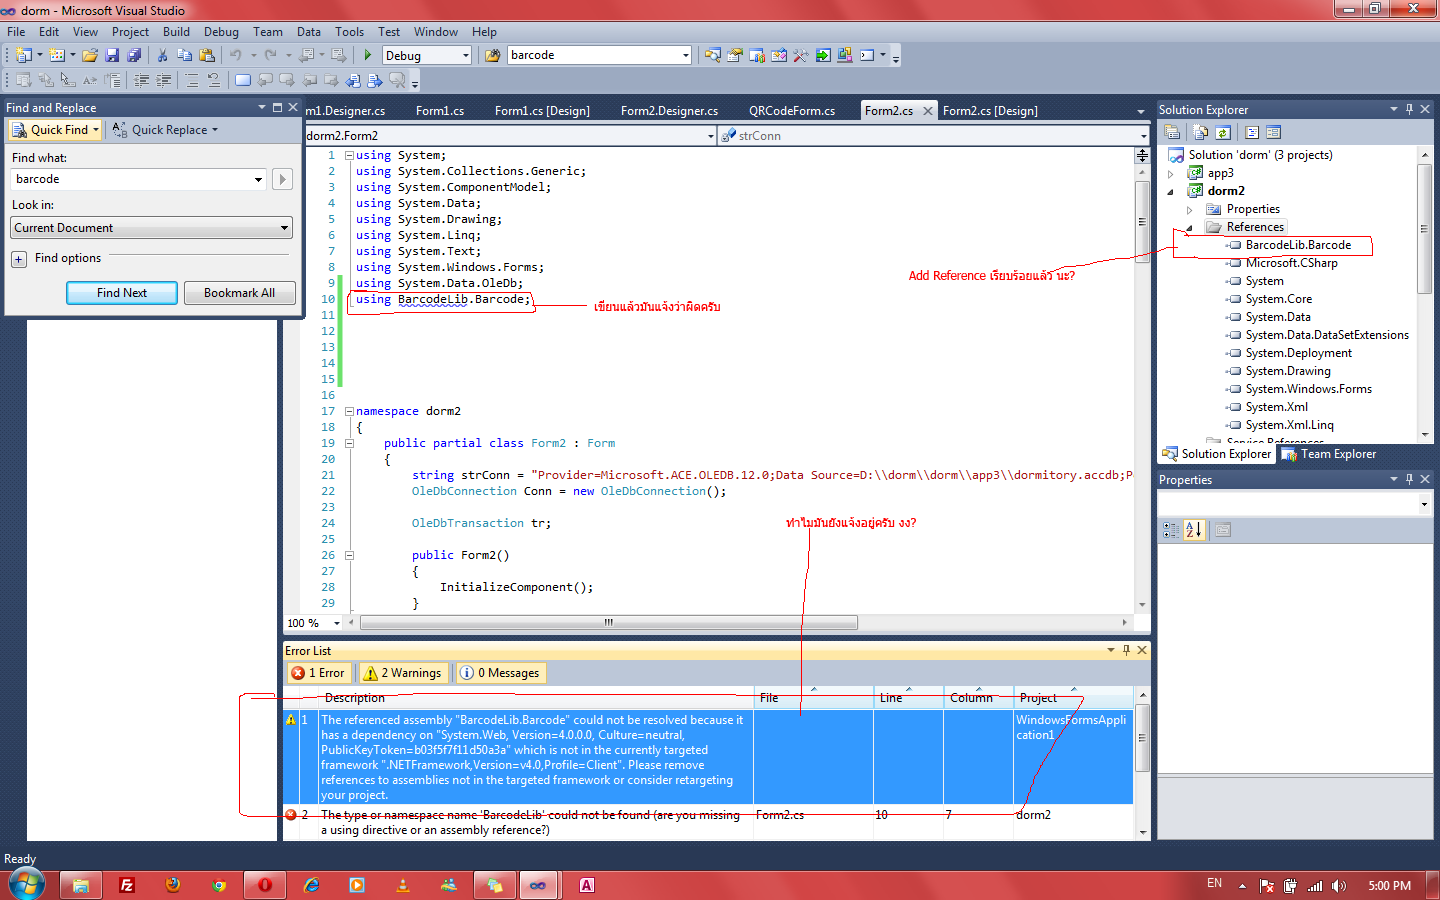Screen dimensions: 1440x900
Task: Select the BarcodeLib namespace error row
Action: point(708,822)
